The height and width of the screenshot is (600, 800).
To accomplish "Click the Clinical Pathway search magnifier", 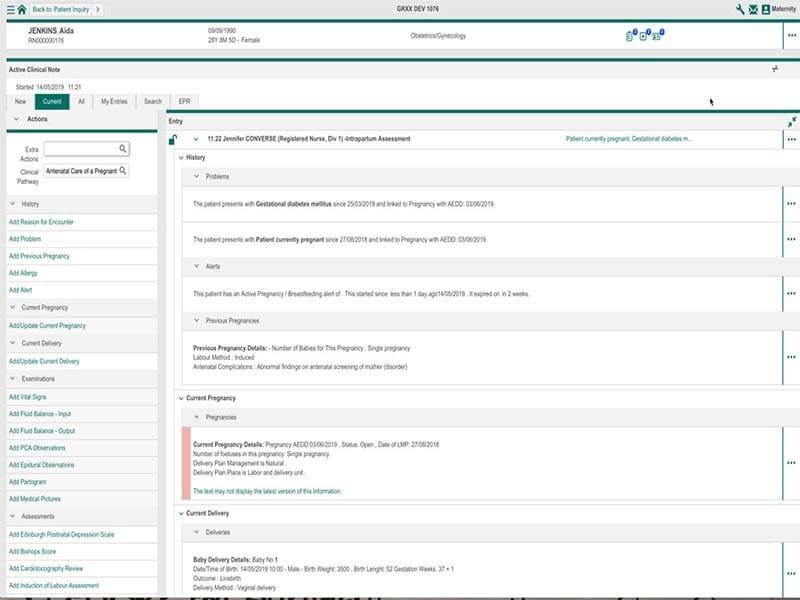I will point(122,170).
